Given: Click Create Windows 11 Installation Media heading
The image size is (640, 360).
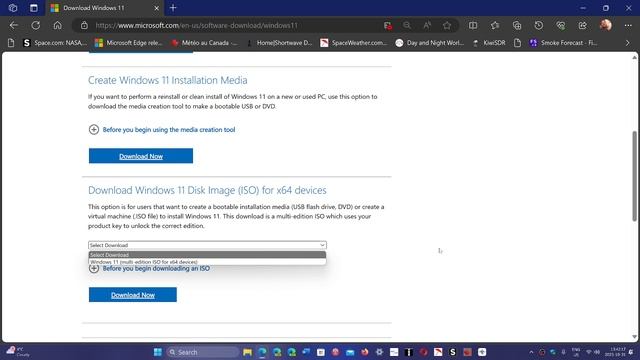Looking at the screenshot, I should (168, 80).
